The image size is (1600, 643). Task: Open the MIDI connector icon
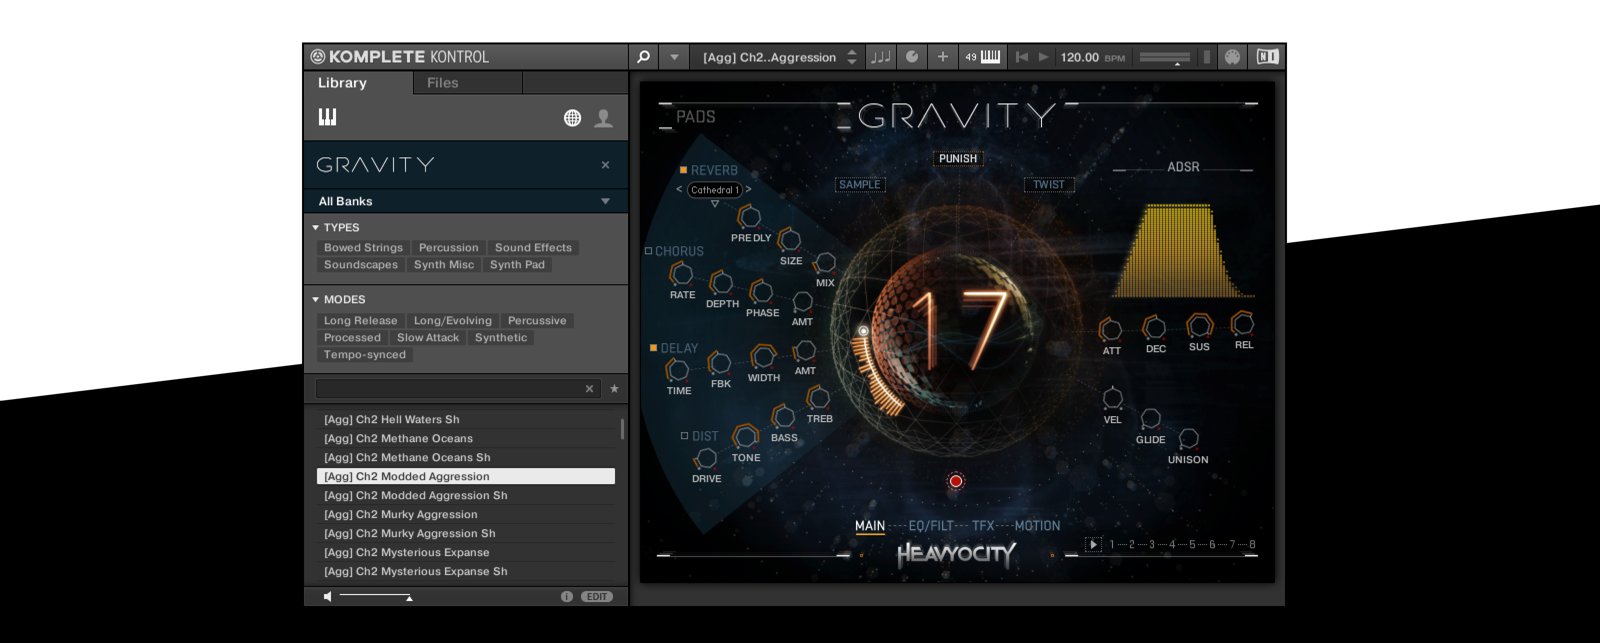click(x=1233, y=57)
